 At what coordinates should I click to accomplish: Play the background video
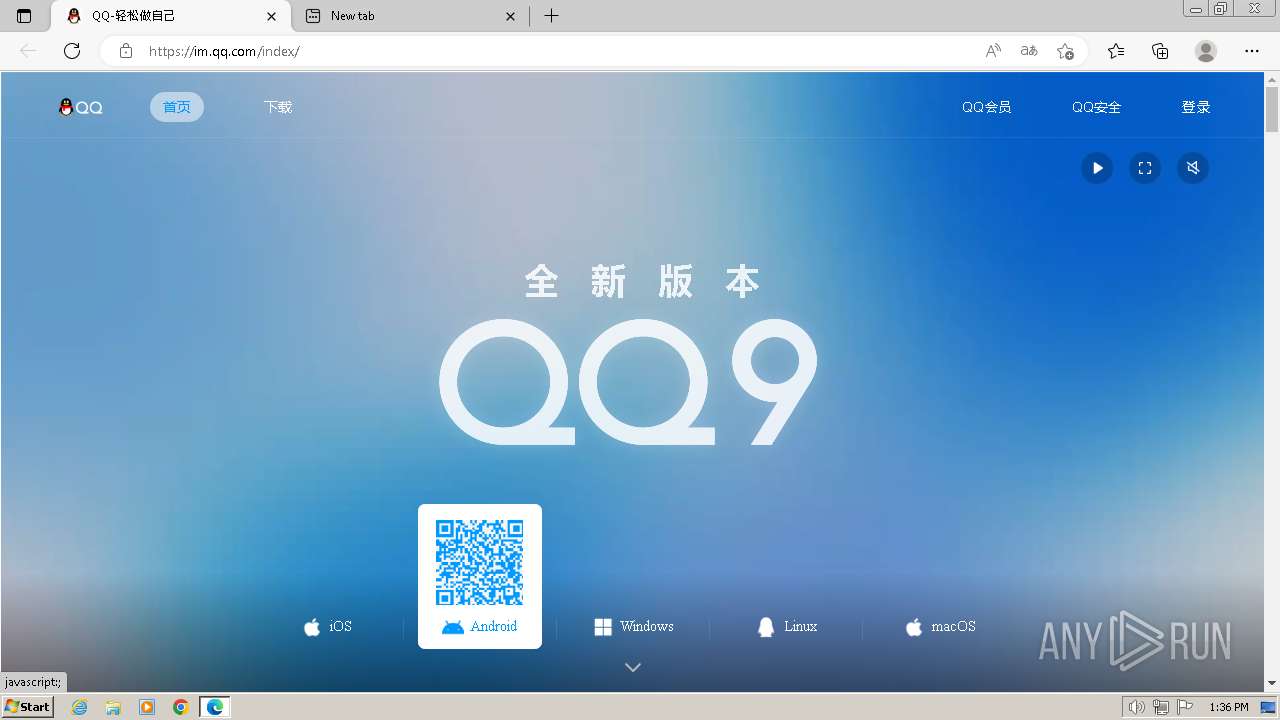click(1097, 168)
